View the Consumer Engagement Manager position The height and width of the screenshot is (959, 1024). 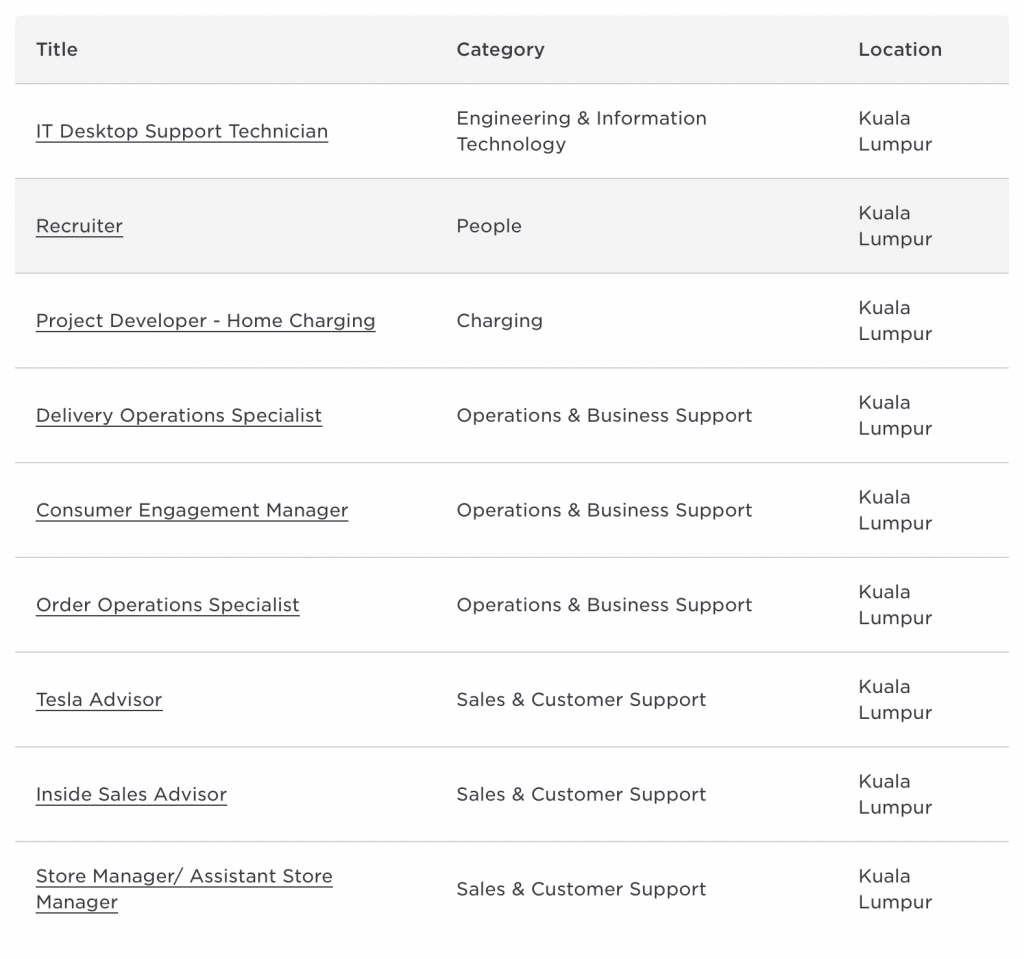tap(191, 510)
